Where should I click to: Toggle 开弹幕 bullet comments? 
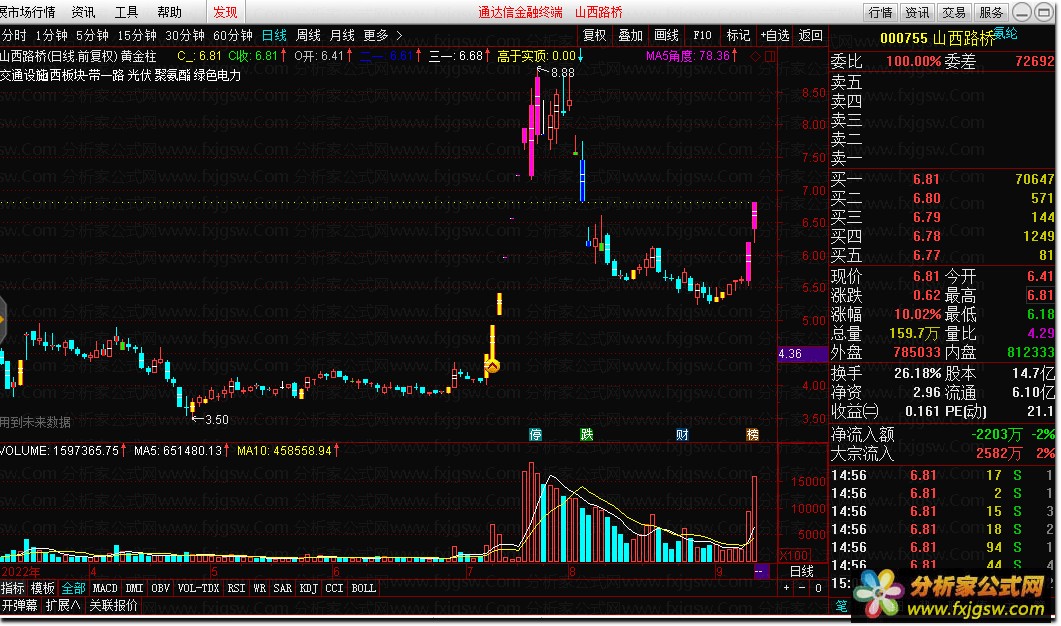[x=20, y=605]
